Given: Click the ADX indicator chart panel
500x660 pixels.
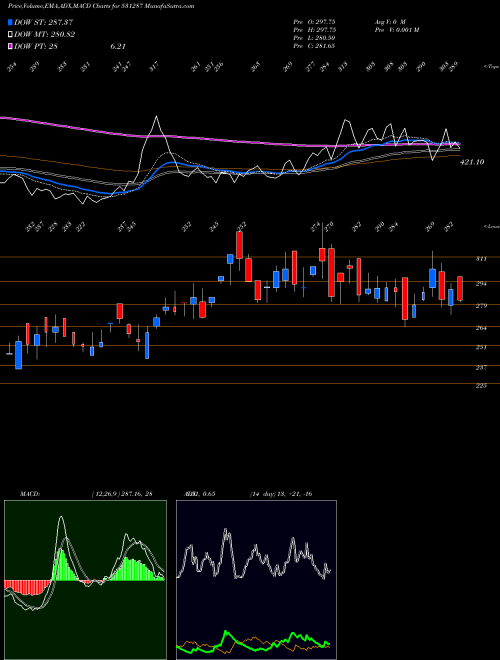Looking at the screenshot, I should [256, 580].
